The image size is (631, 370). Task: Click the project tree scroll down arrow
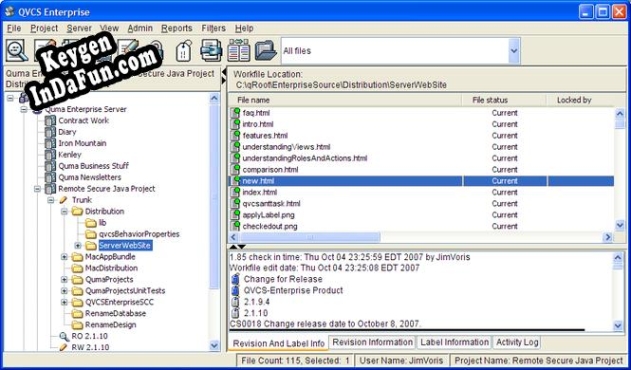pyautogui.click(x=214, y=345)
